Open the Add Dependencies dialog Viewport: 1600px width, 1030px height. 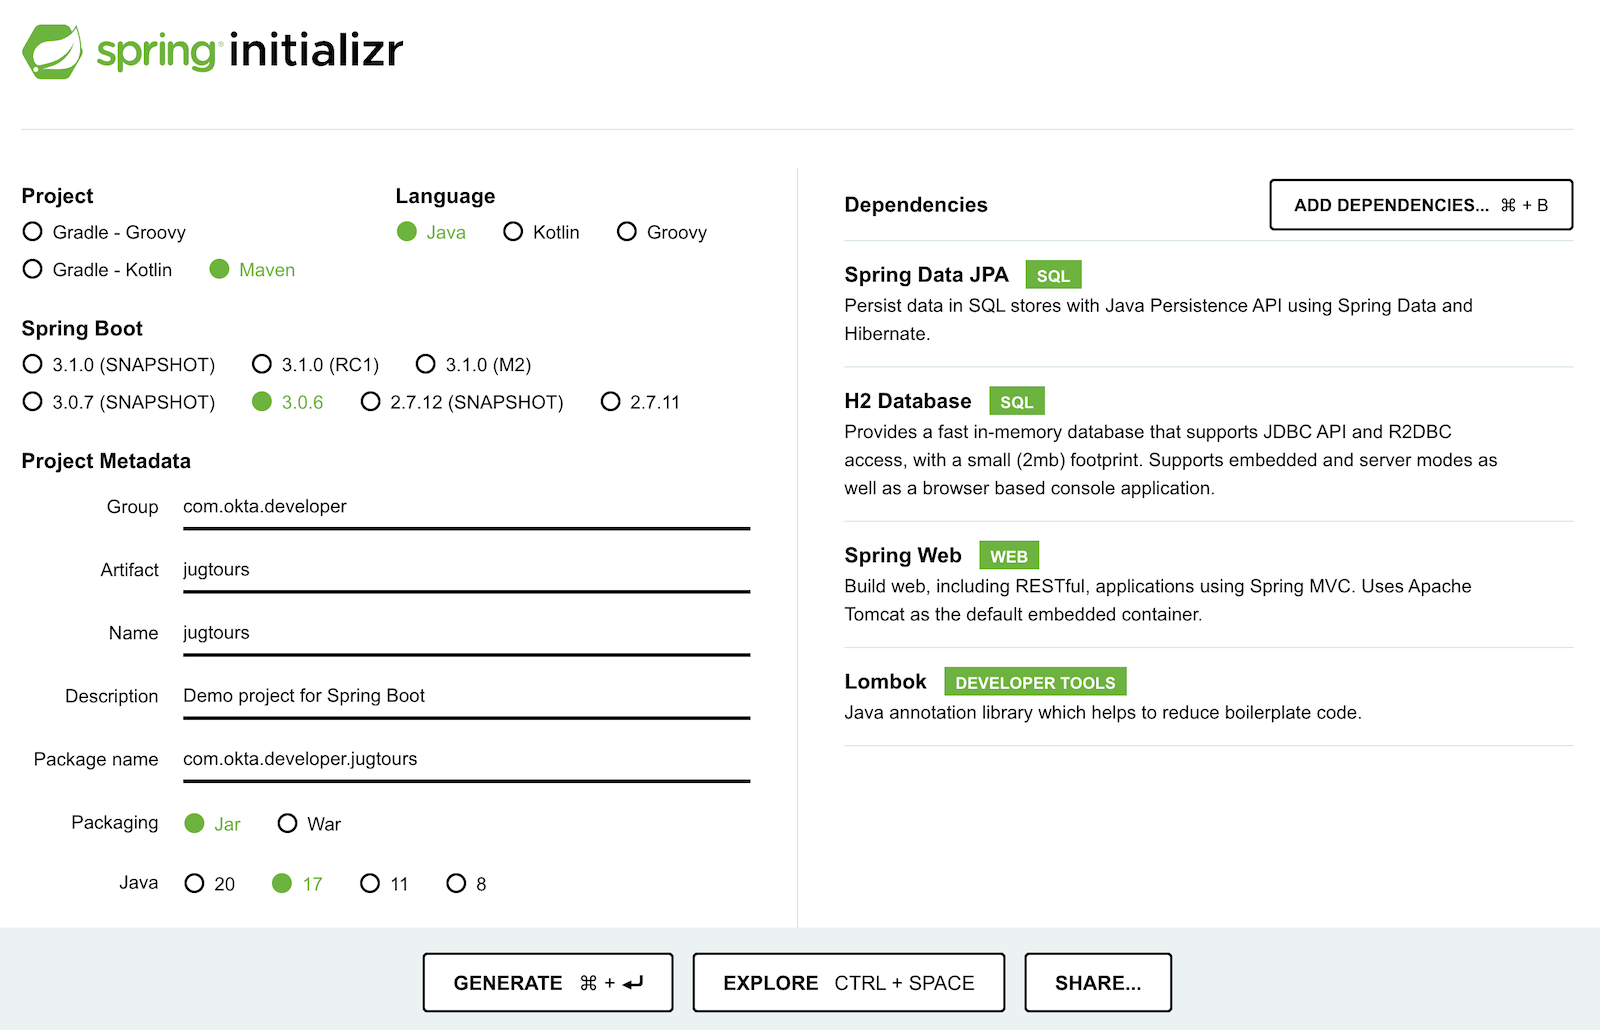click(1420, 205)
